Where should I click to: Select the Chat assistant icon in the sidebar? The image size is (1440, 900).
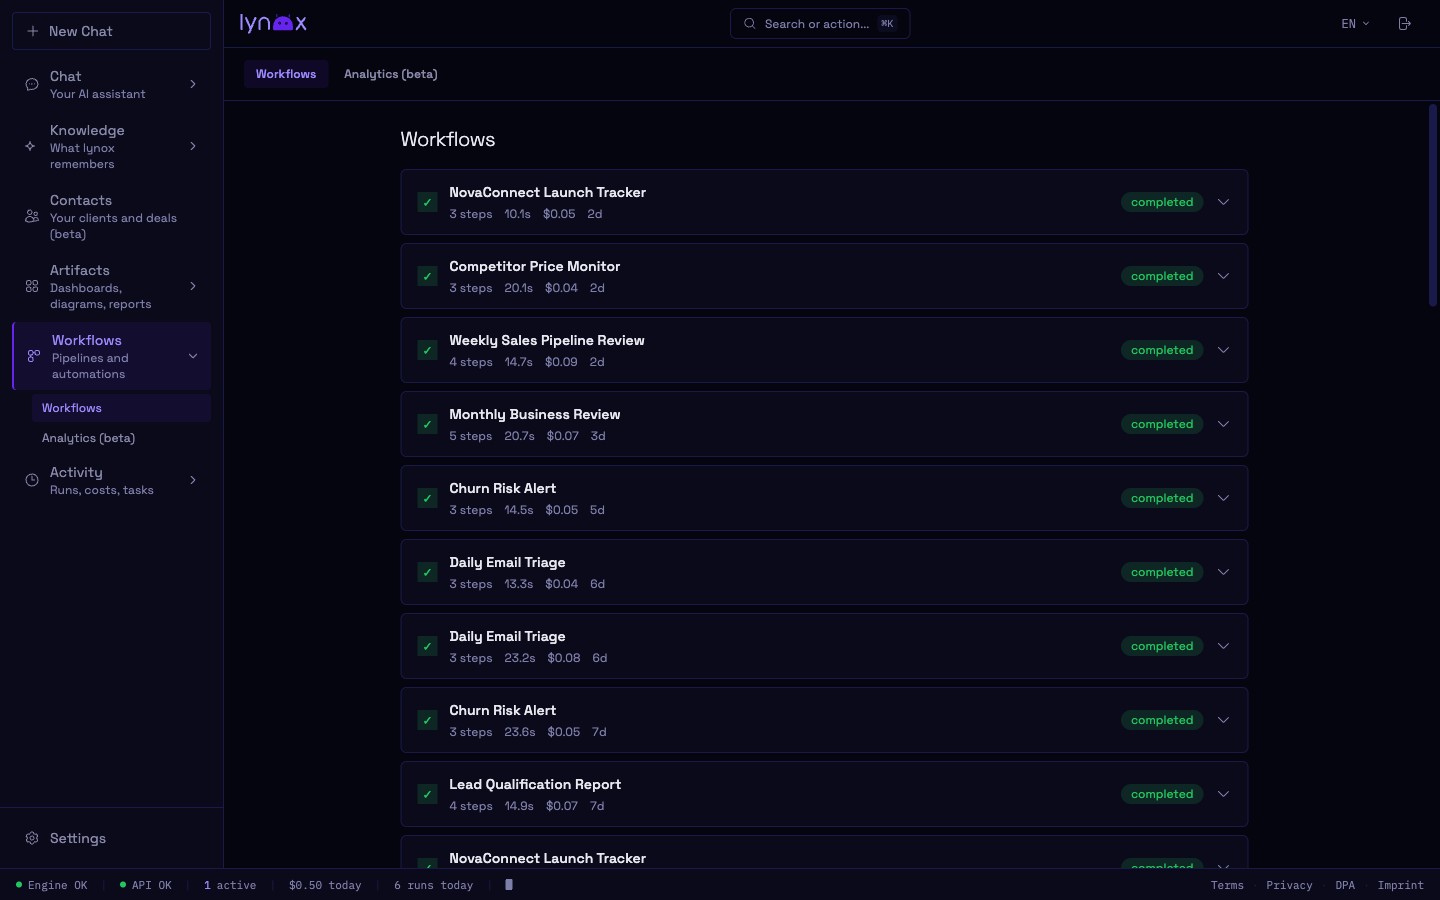(31, 84)
